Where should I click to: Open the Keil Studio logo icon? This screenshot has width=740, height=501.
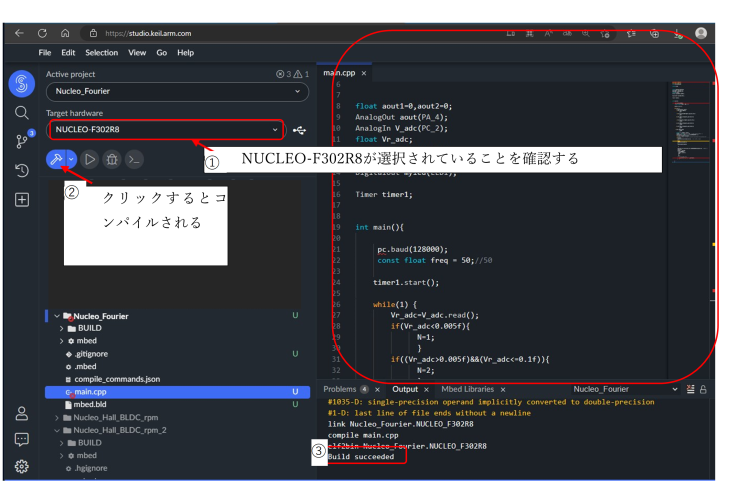pyautogui.click(x=22, y=84)
